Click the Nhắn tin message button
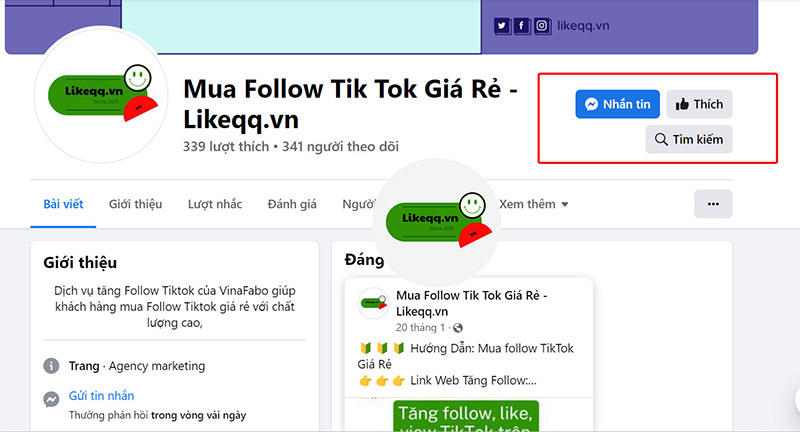 tap(617, 104)
